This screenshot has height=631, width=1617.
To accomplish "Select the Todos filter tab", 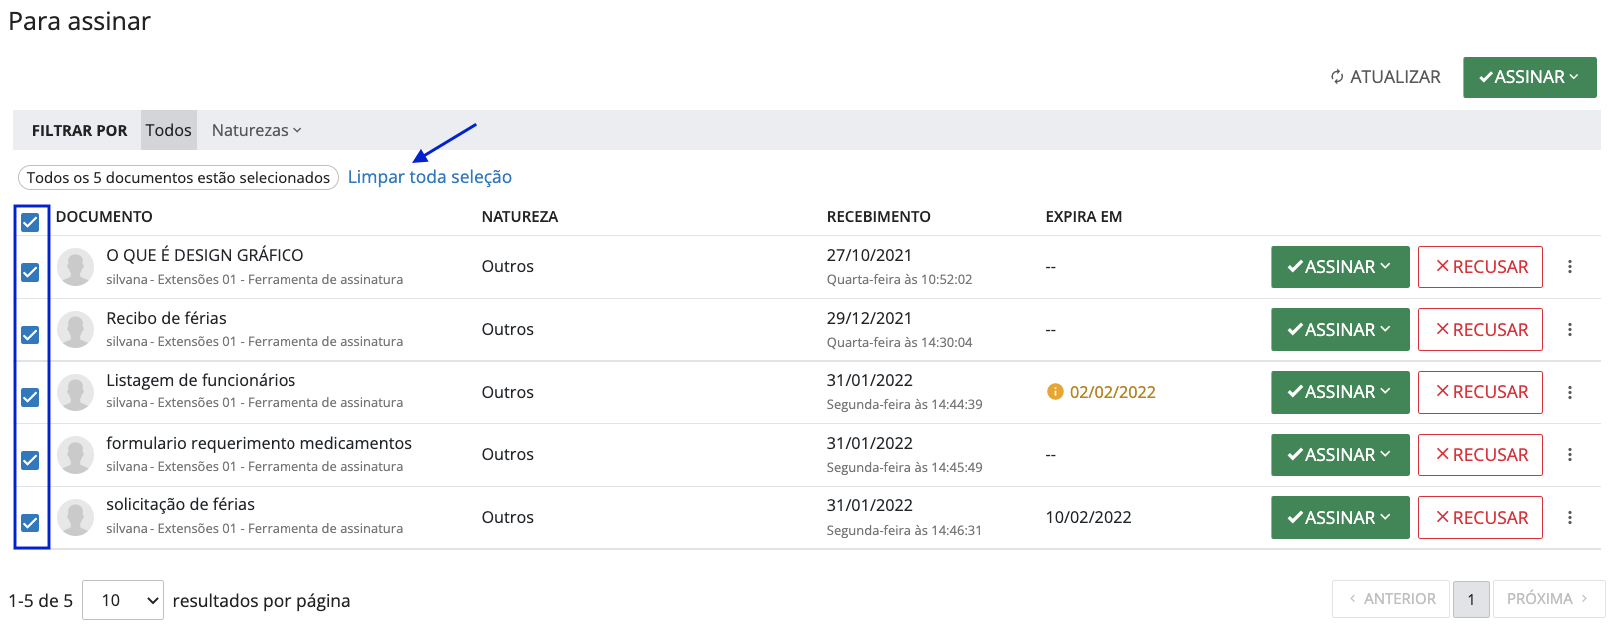I will point(168,130).
